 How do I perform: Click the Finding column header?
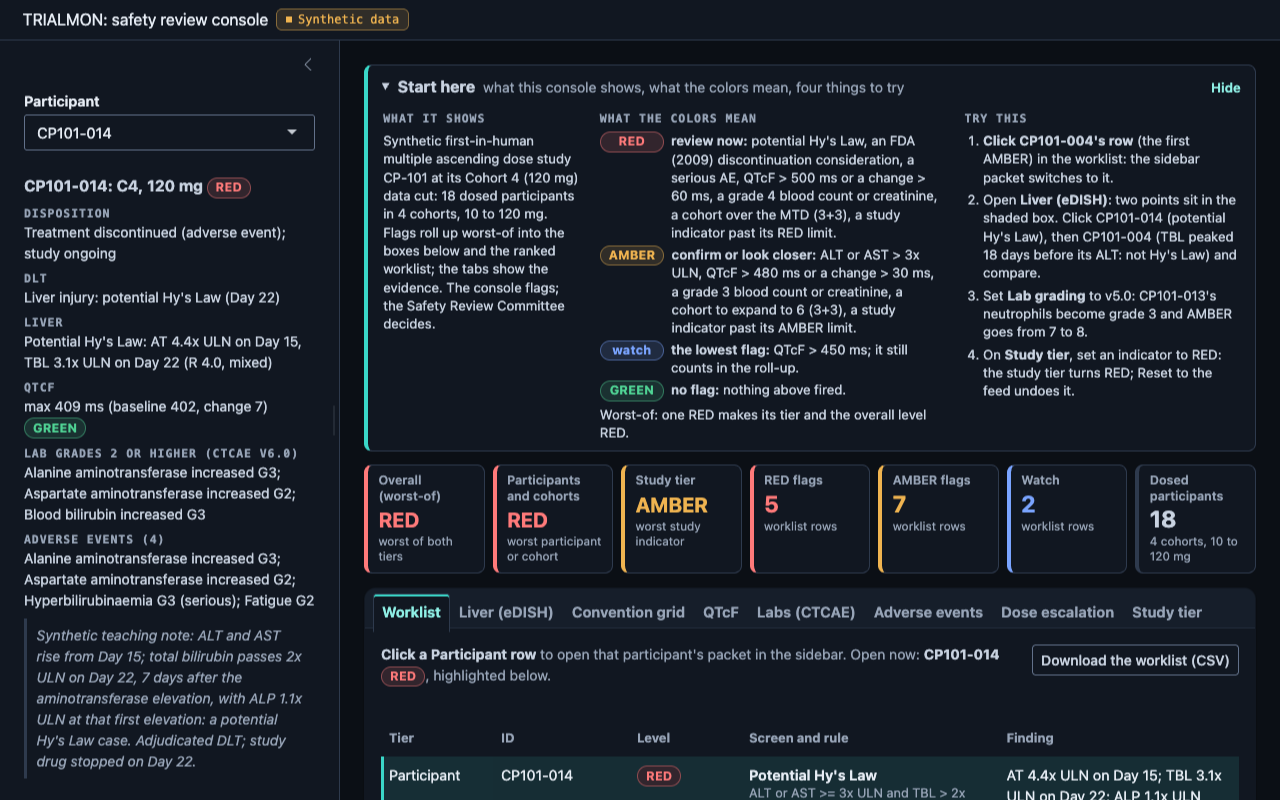click(x=1030, y=738)
